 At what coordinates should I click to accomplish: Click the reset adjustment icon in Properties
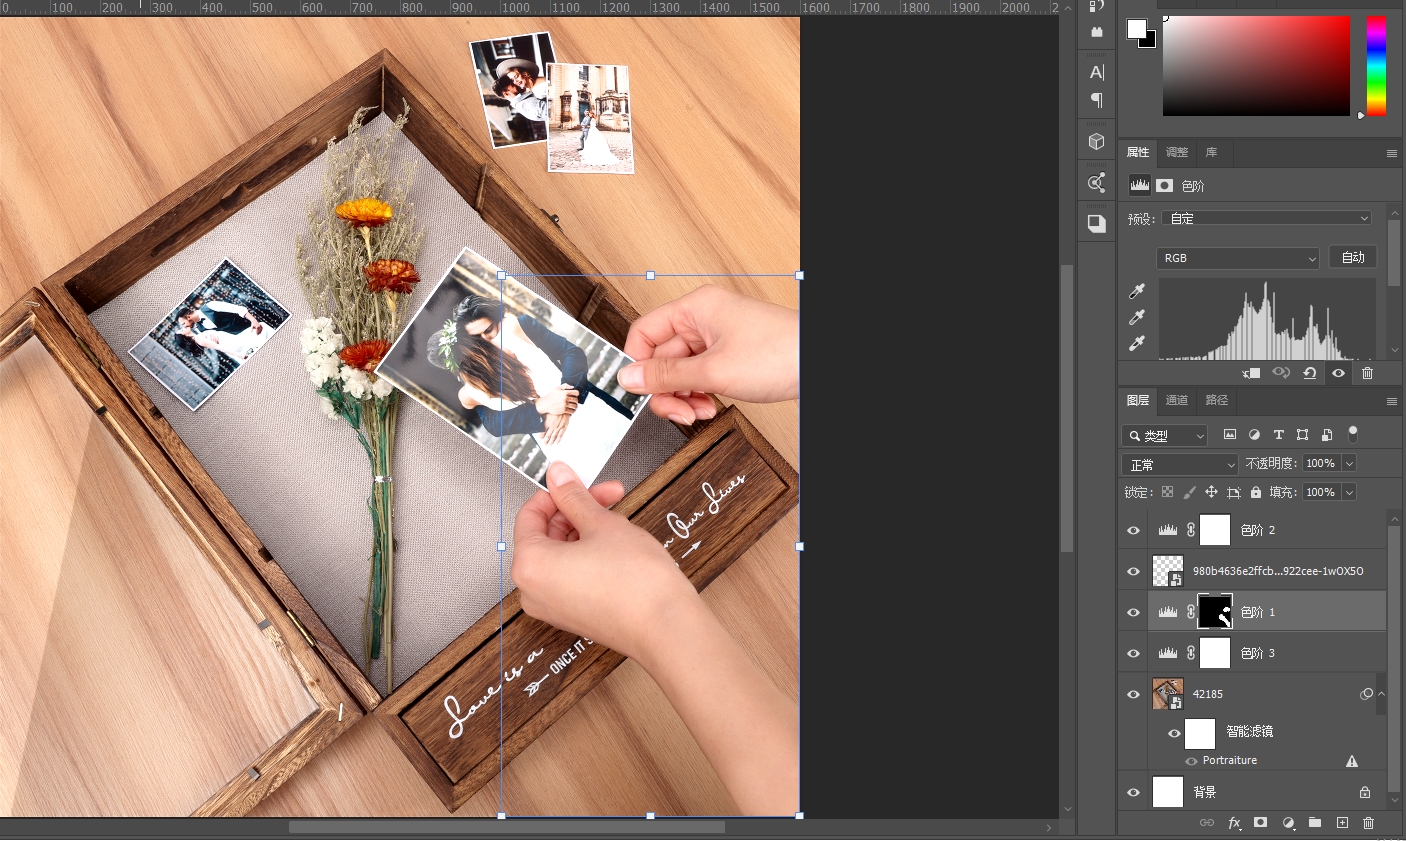[x=1309, y=373]
